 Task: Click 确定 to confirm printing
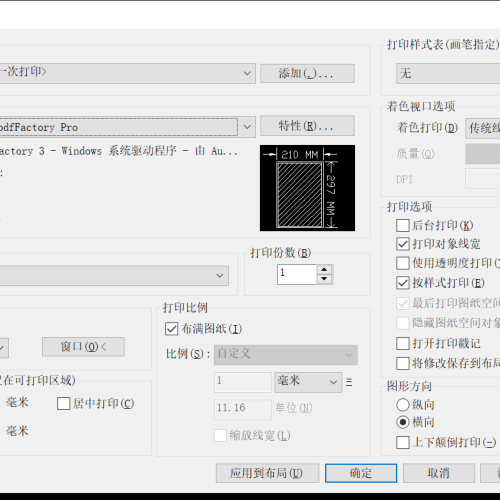point(361,473)
